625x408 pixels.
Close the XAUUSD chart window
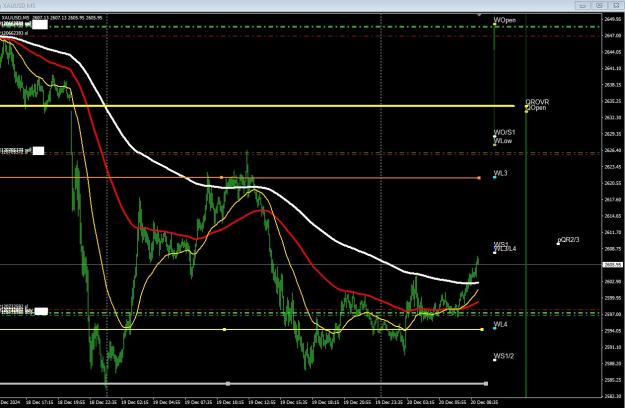click(615, 5)
